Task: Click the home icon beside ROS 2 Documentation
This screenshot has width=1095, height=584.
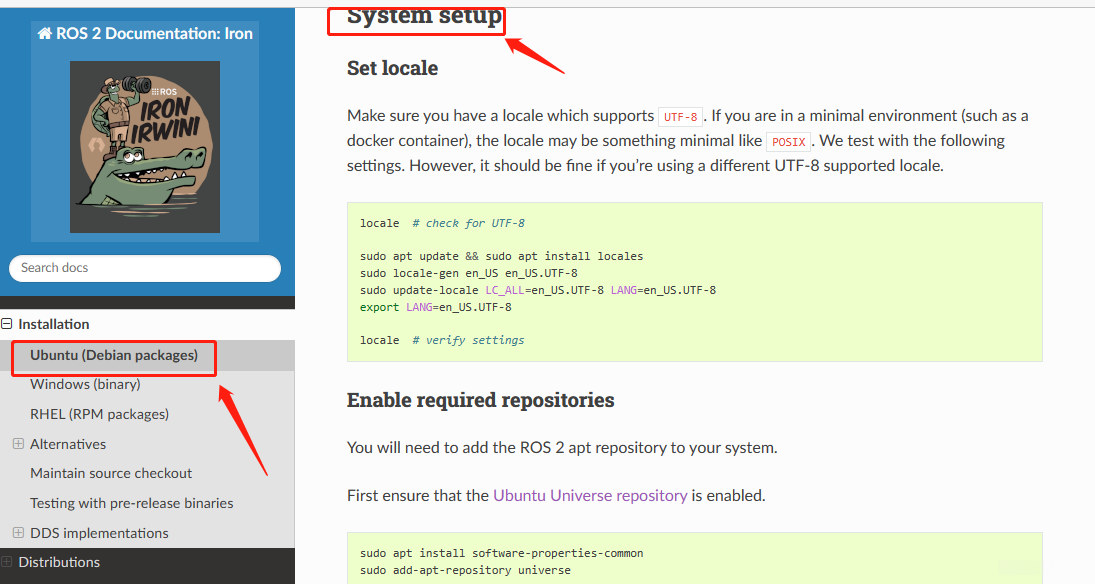Action: point(45,34)
